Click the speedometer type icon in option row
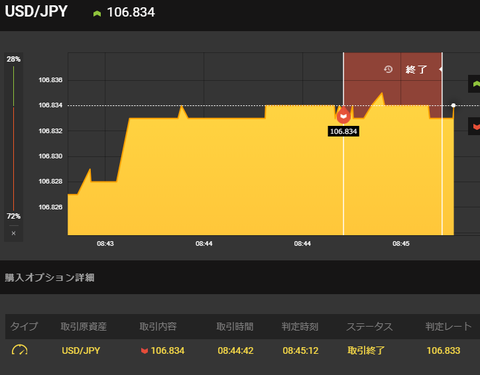The width and height of the screenshot is (480, 375). (20, 350)
